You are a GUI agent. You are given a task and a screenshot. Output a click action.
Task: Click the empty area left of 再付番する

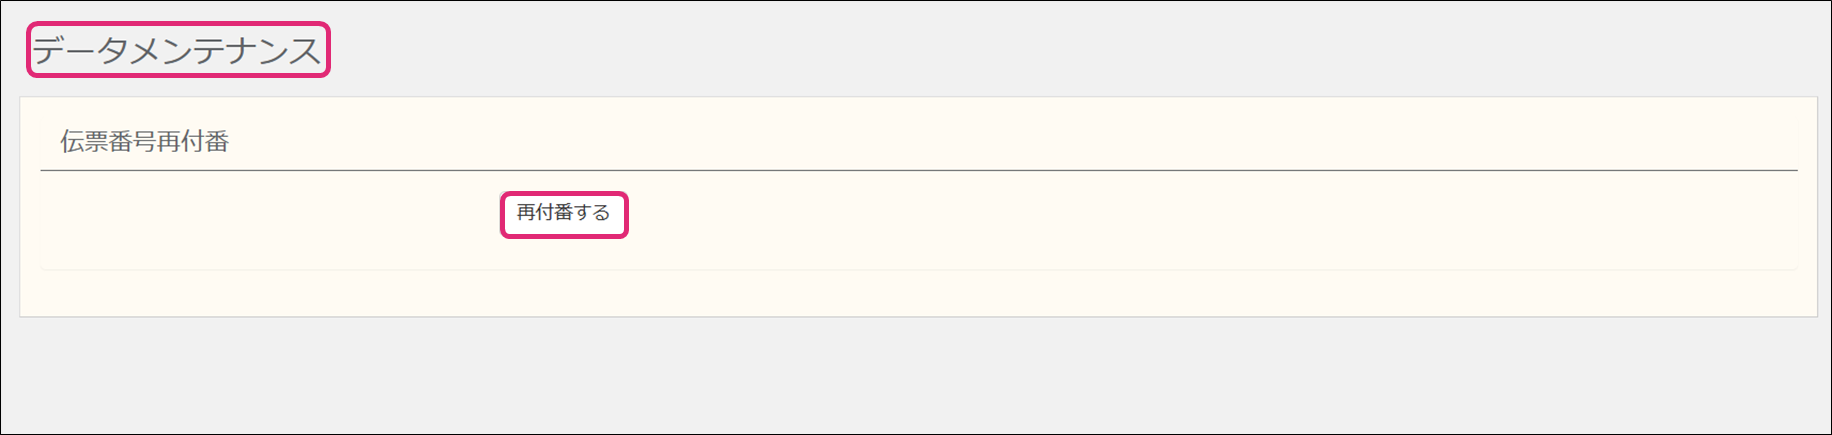[x=270, y=216]
